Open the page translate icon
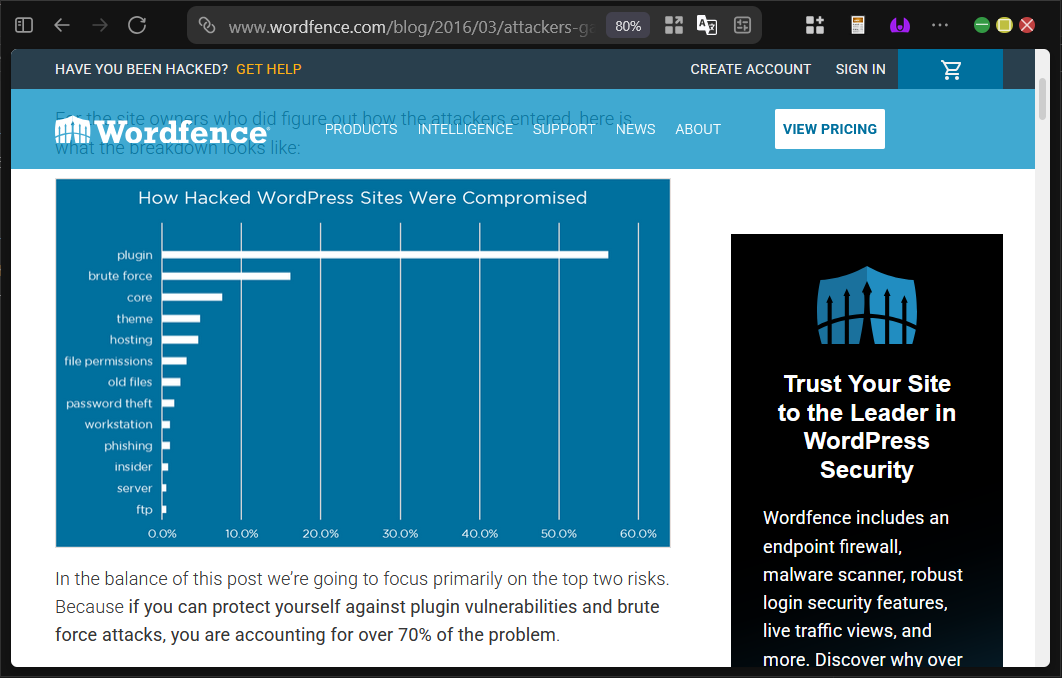This screenshot has height=678, width=1062. [x=707, y=26]
